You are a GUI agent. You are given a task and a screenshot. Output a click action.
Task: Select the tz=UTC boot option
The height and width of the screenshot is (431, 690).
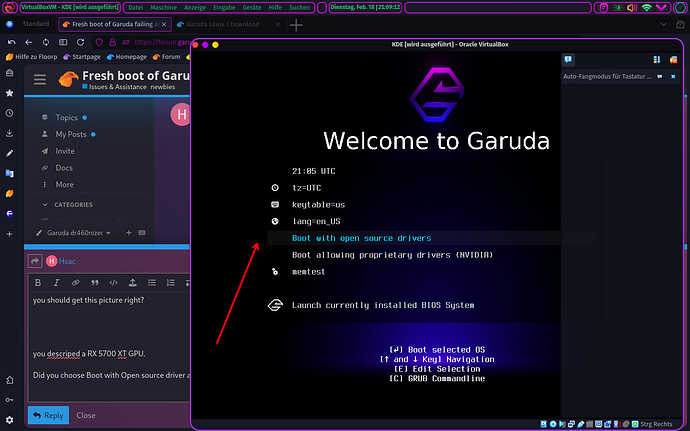pos(307,188)
